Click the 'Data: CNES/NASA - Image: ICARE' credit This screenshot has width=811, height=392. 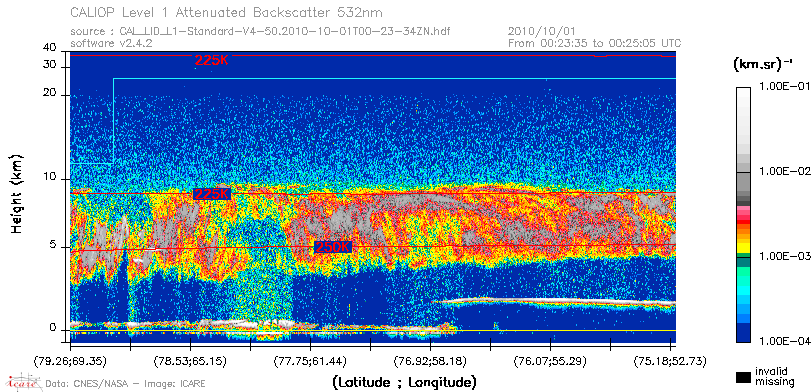(125, 384)
